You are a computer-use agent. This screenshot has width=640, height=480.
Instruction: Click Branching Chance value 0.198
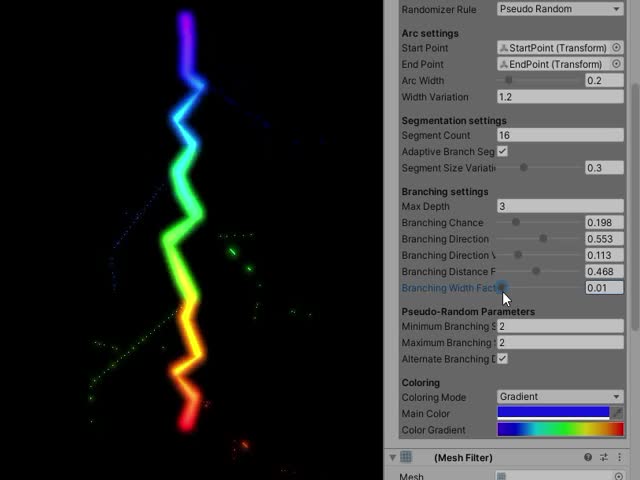[604, 222]
